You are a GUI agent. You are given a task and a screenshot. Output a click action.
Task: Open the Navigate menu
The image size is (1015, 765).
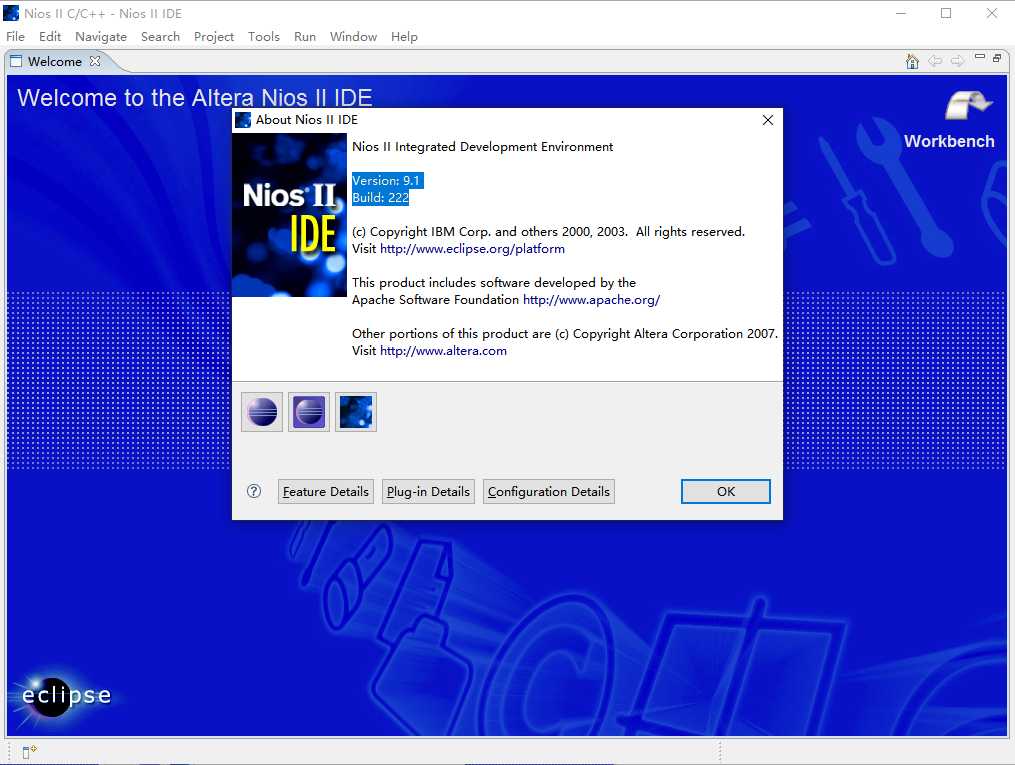coord(101,37)
